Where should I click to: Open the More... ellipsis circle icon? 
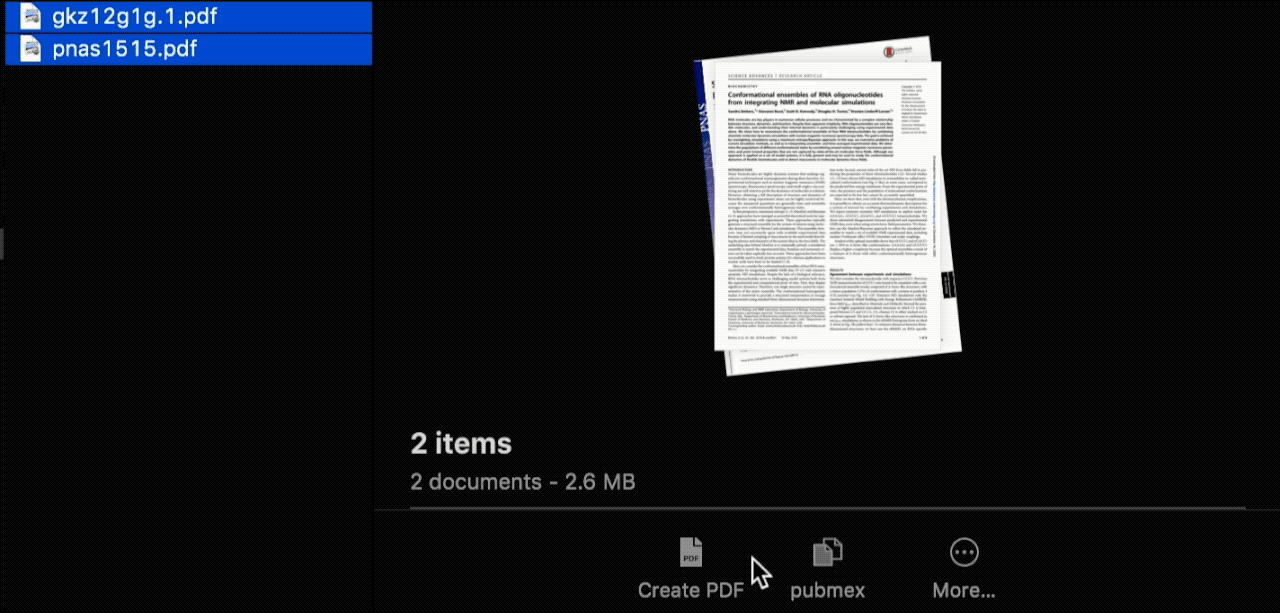(x=963, y=551)
